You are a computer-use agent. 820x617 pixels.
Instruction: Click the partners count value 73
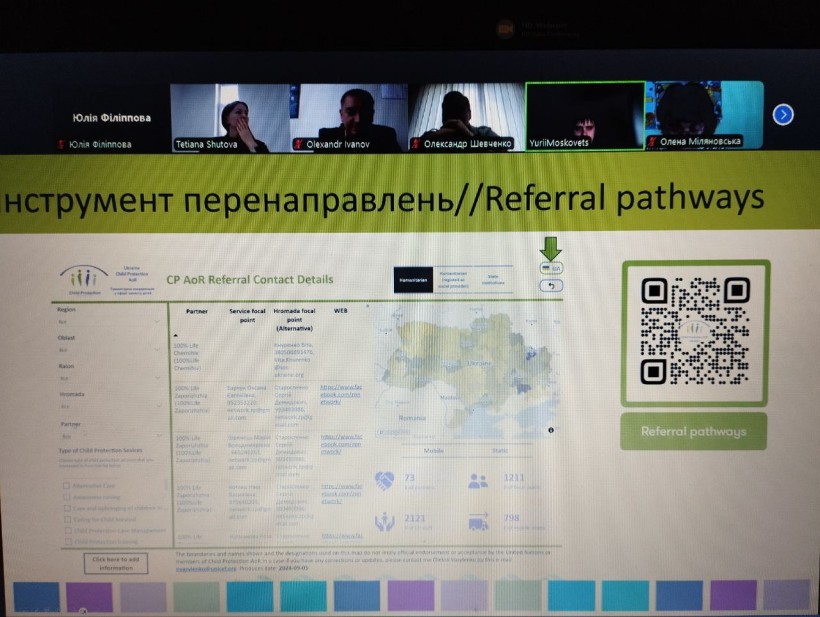tap(409, 477)
